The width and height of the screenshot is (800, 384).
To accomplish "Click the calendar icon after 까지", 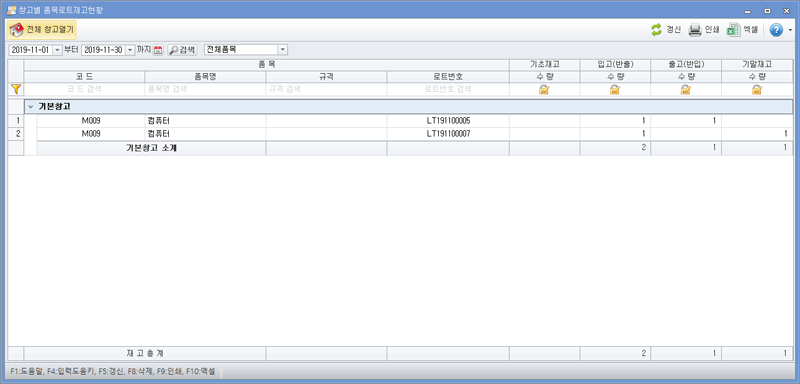I will coord(158,50).
